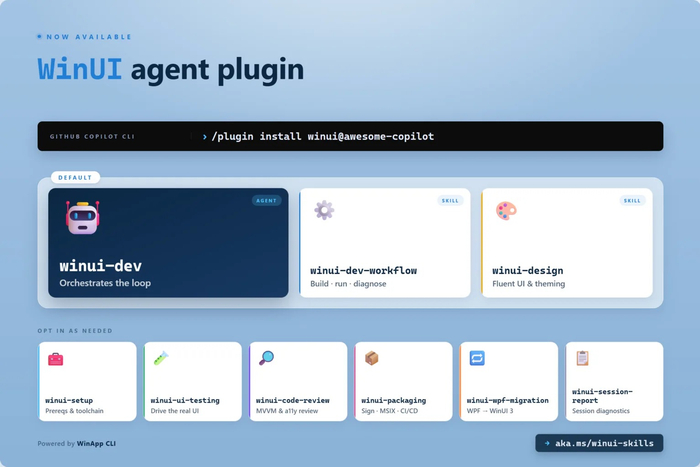700x467 pixels.
Task: Click the paint palette icon on winui-design
Action: pos(506,211)
